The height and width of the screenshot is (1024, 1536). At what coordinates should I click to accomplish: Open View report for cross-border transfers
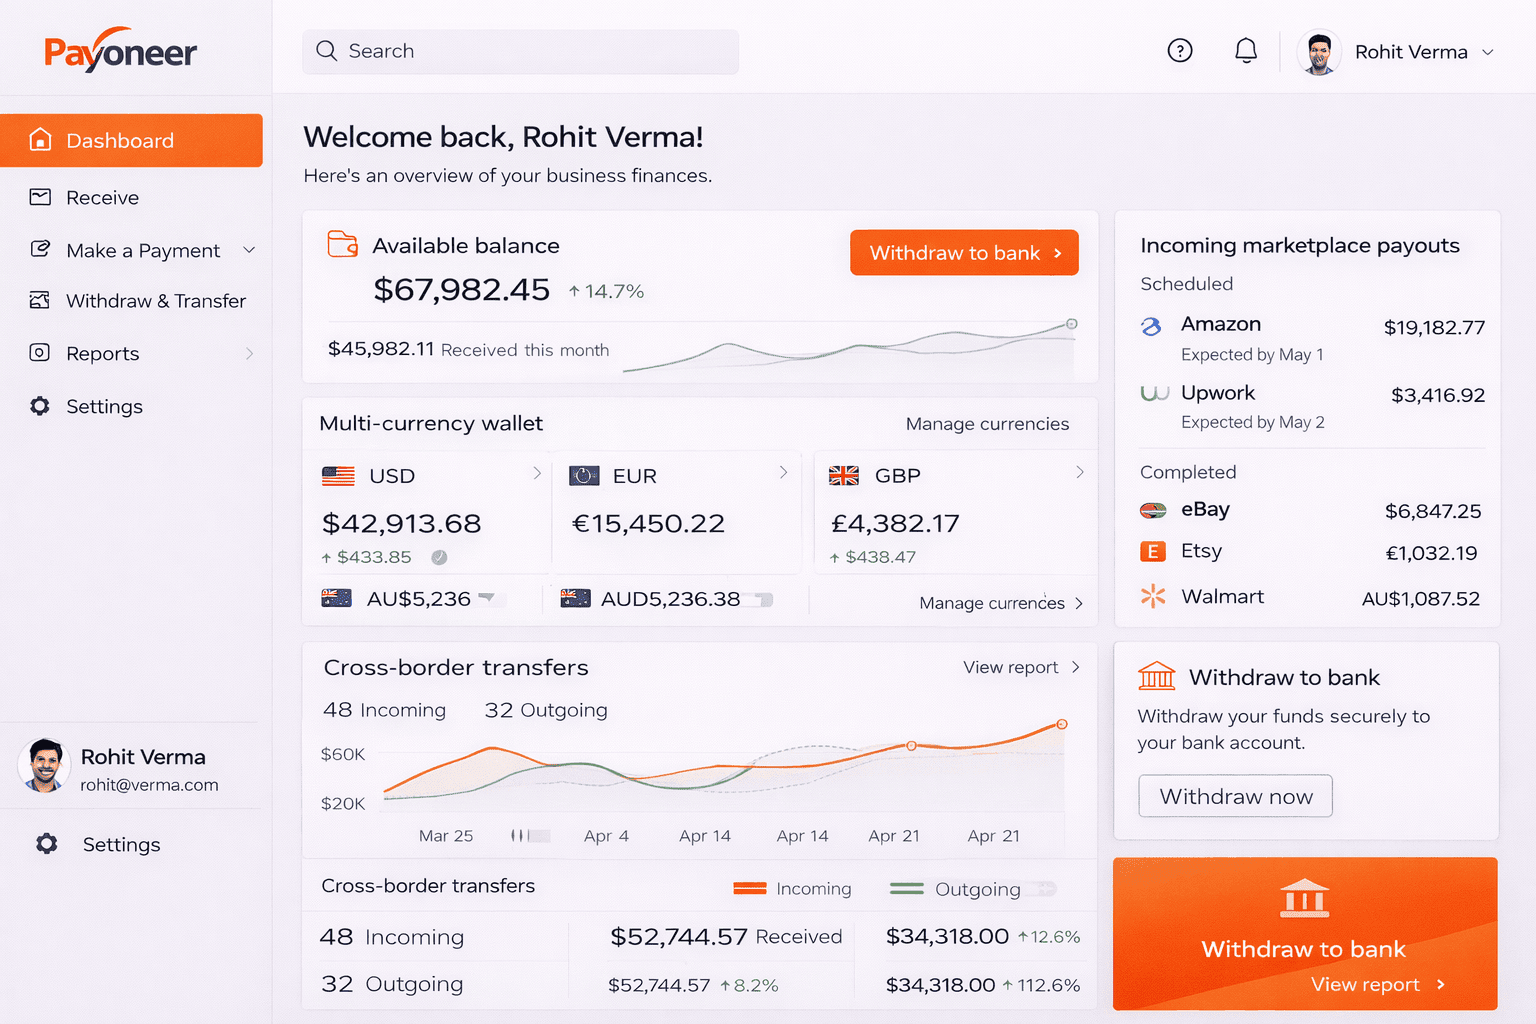[1011, 667]
